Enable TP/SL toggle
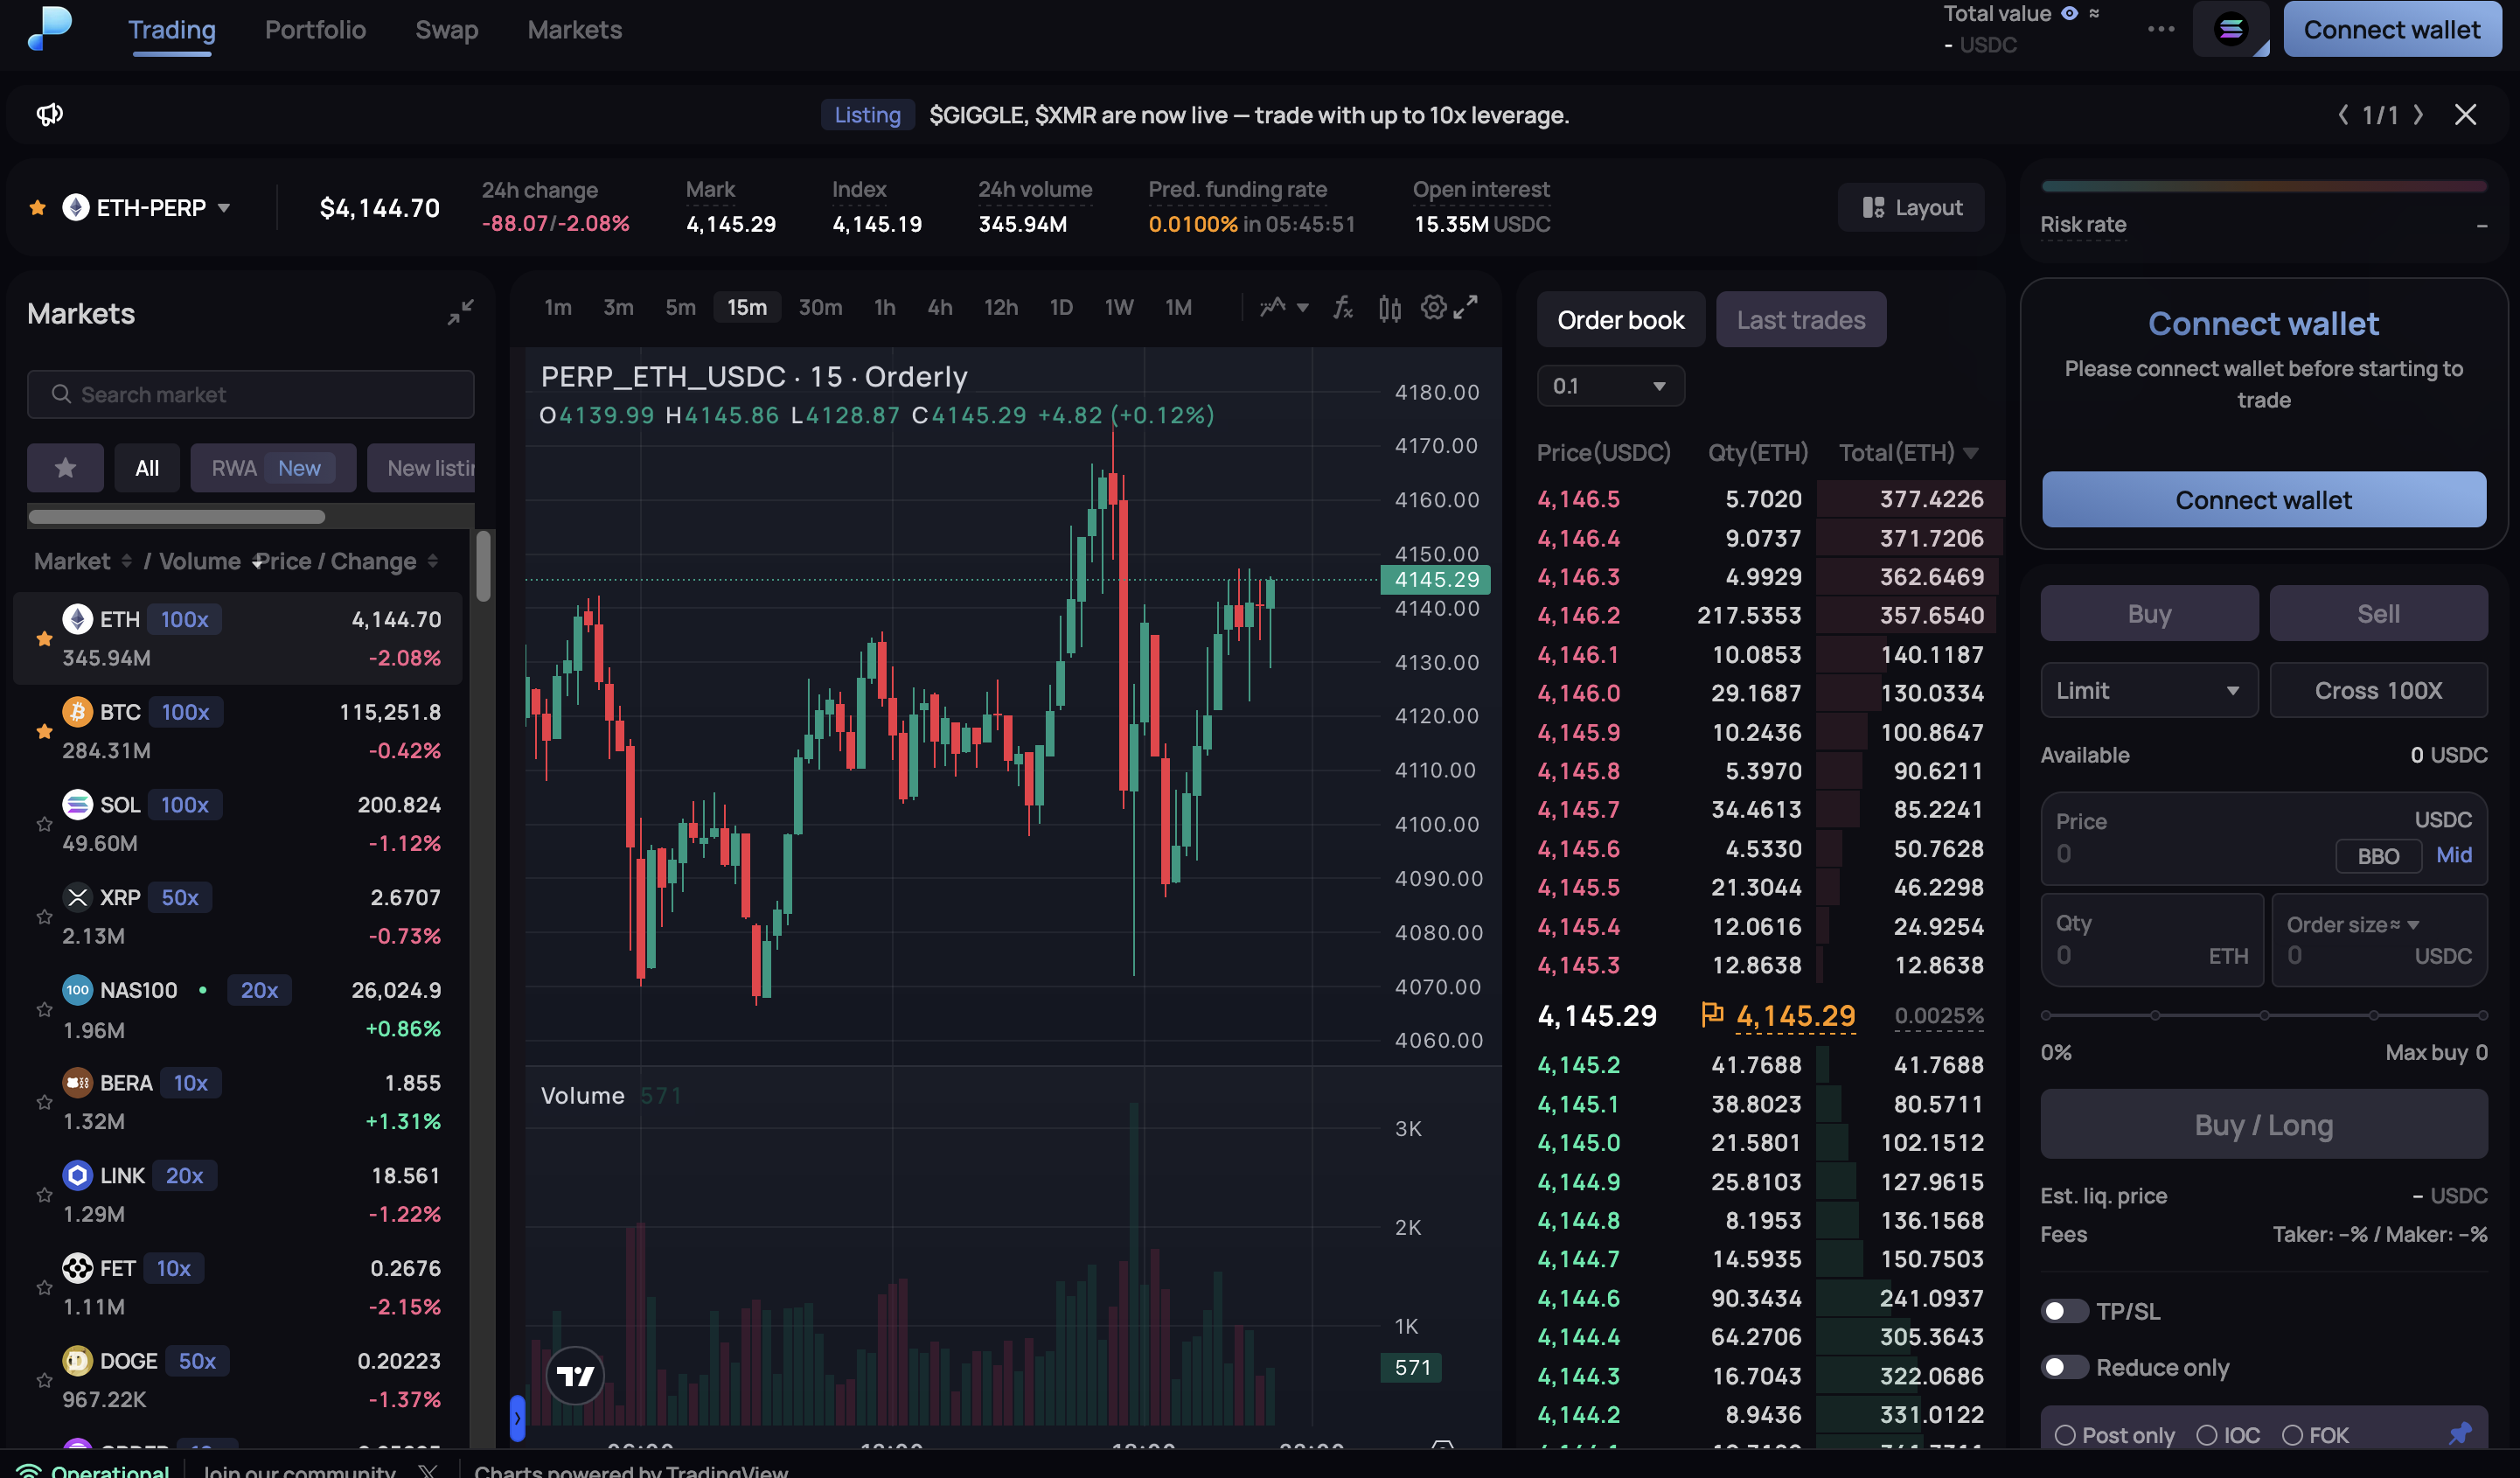Screen dimensions: 2520x1478 pos(2065,1311)
